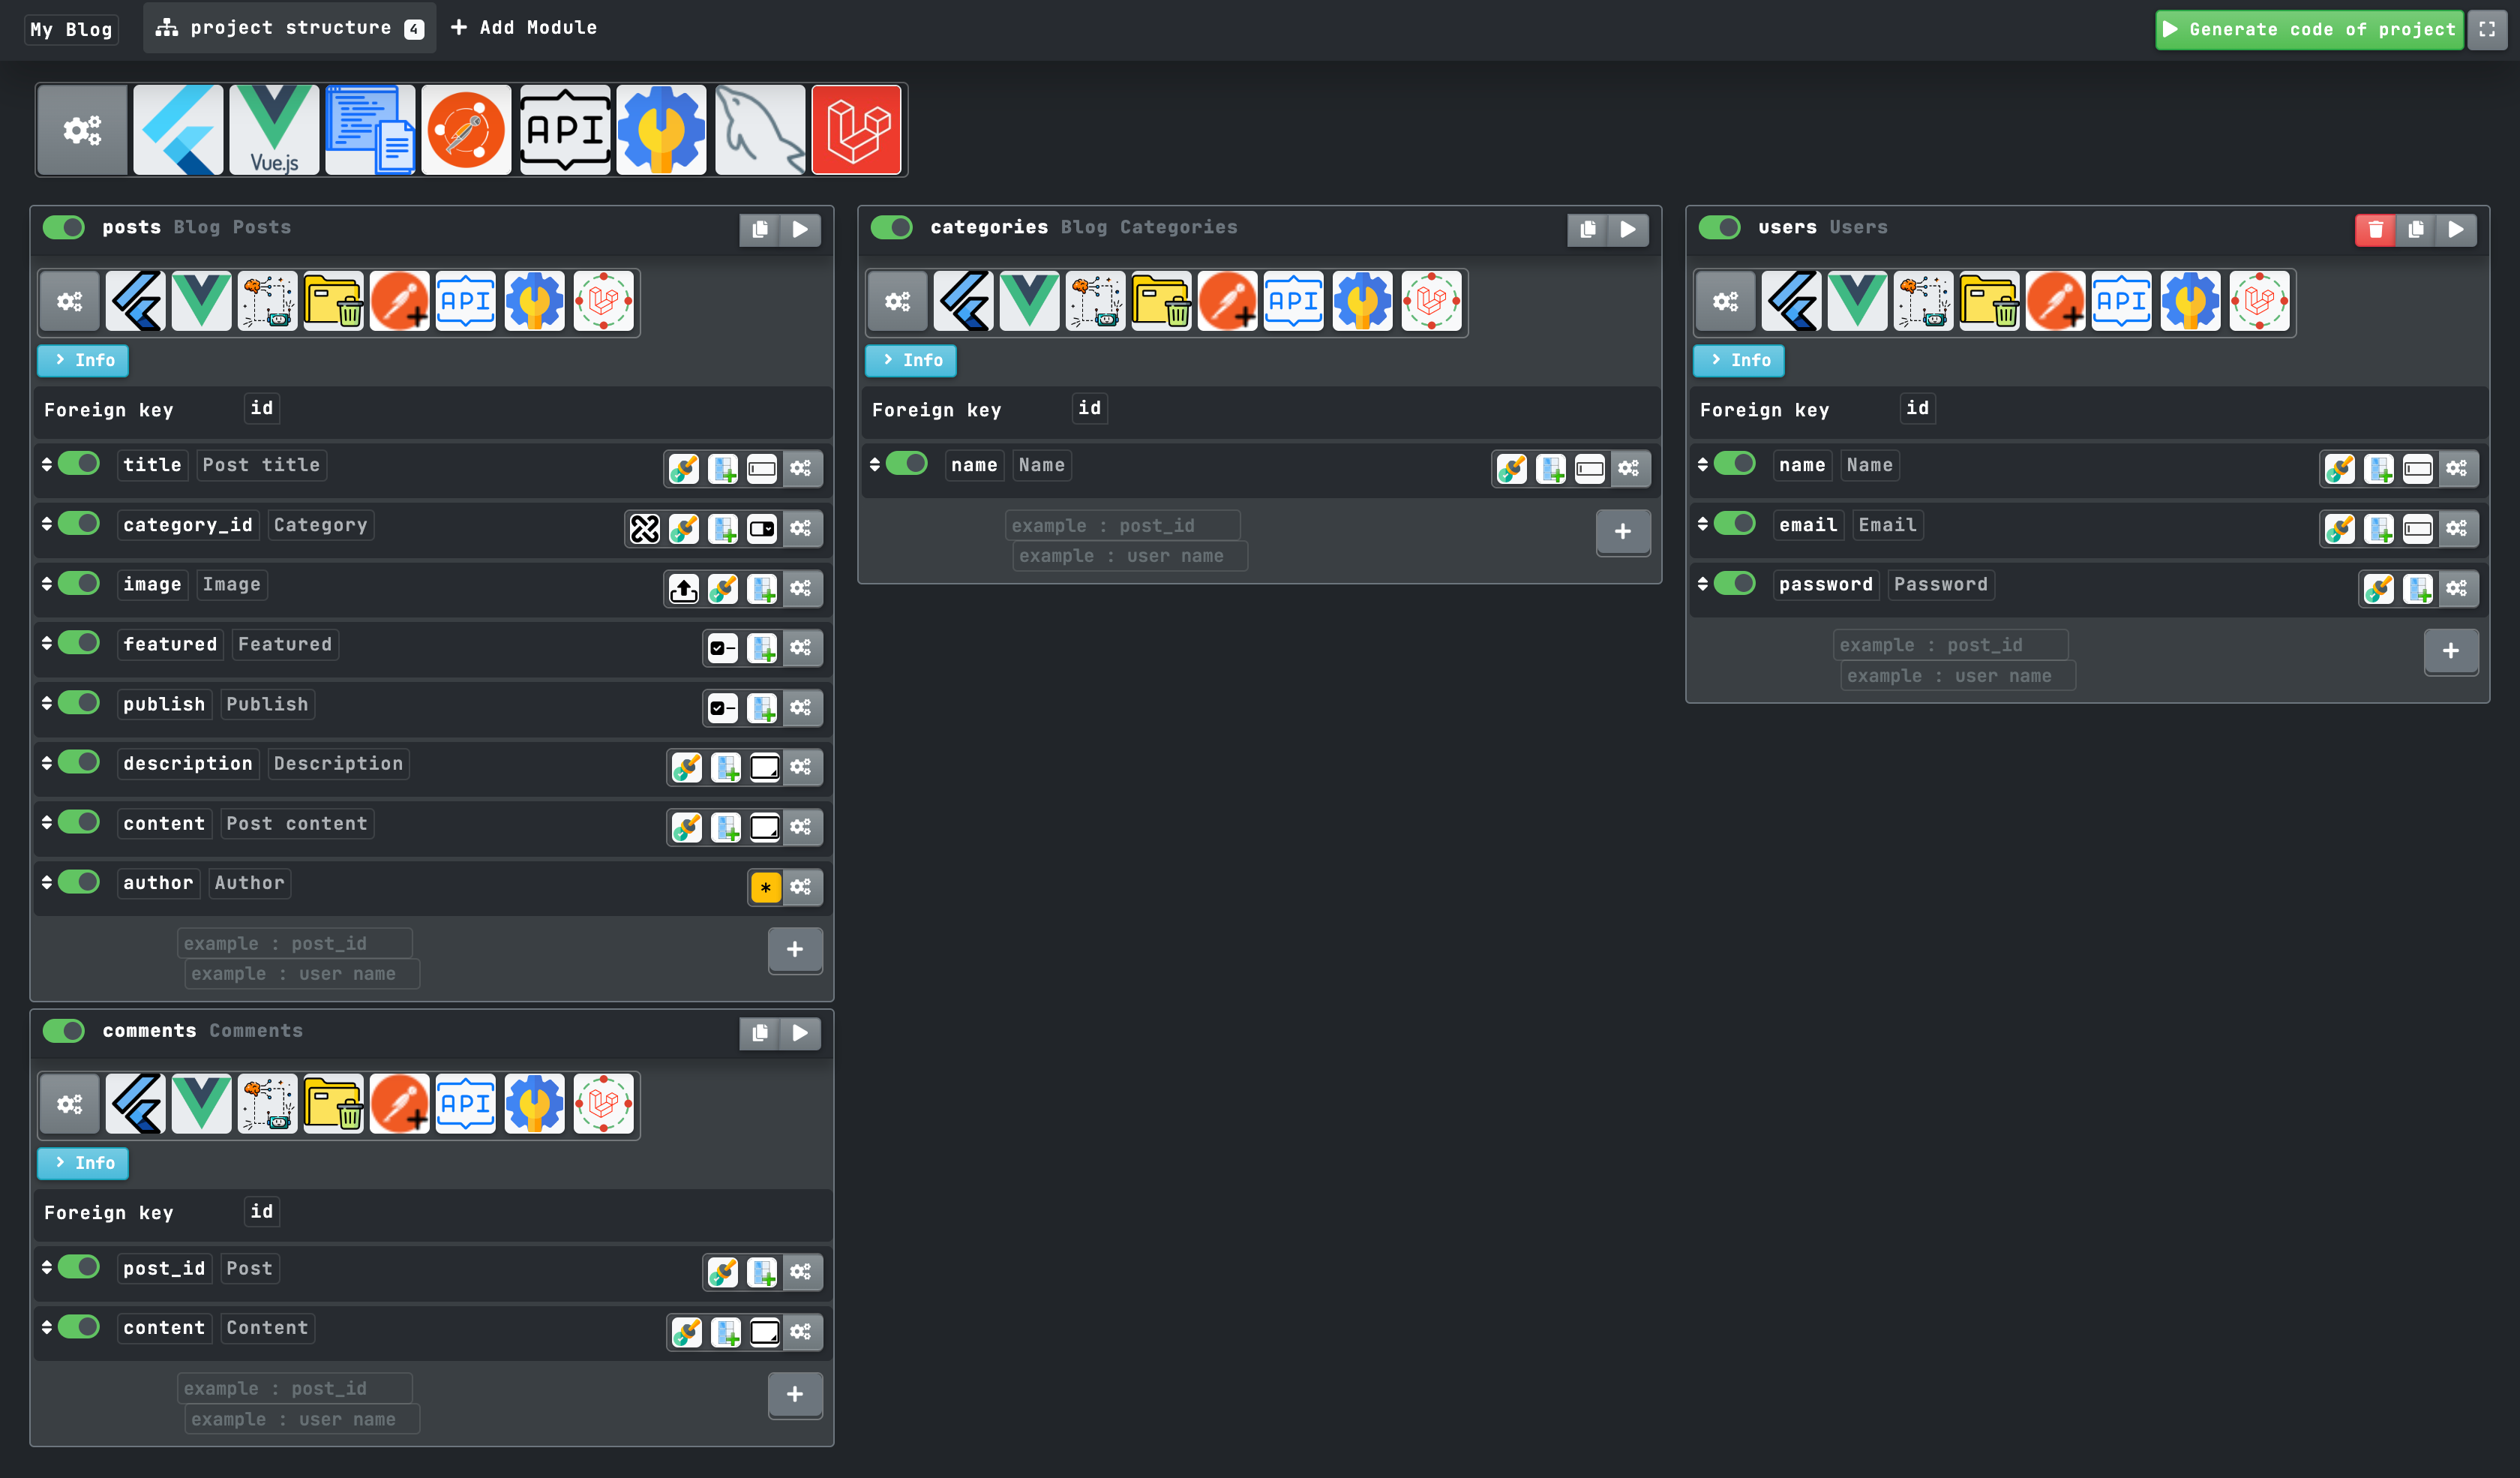This screenshot has width=2520, height=1478.
Task: Click the Vue icon in comments module toolbar
Action: pyautogui.click(x=202, y=1104)
